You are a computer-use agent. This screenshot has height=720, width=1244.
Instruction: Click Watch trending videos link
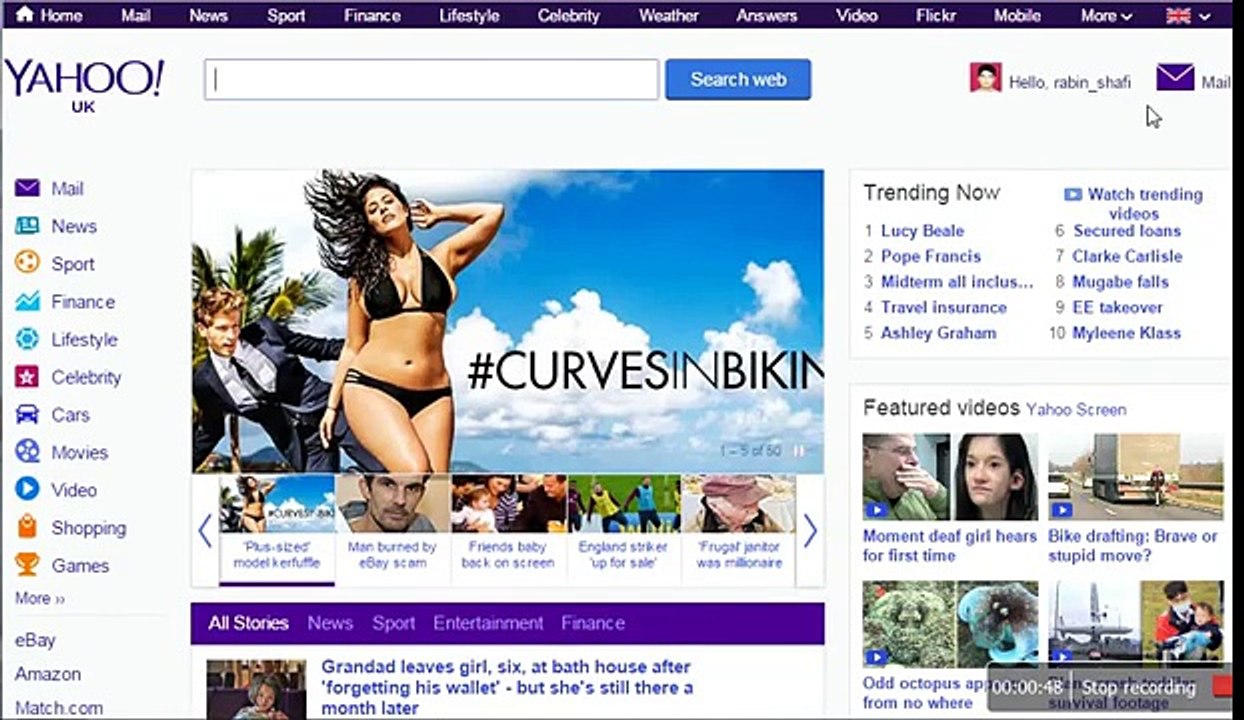(1145, 204)
